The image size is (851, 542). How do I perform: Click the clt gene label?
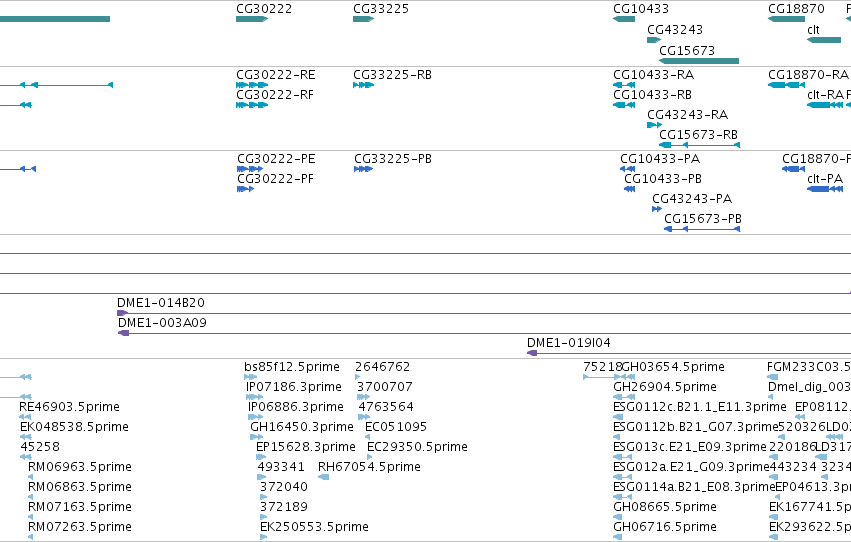point(813,30)
